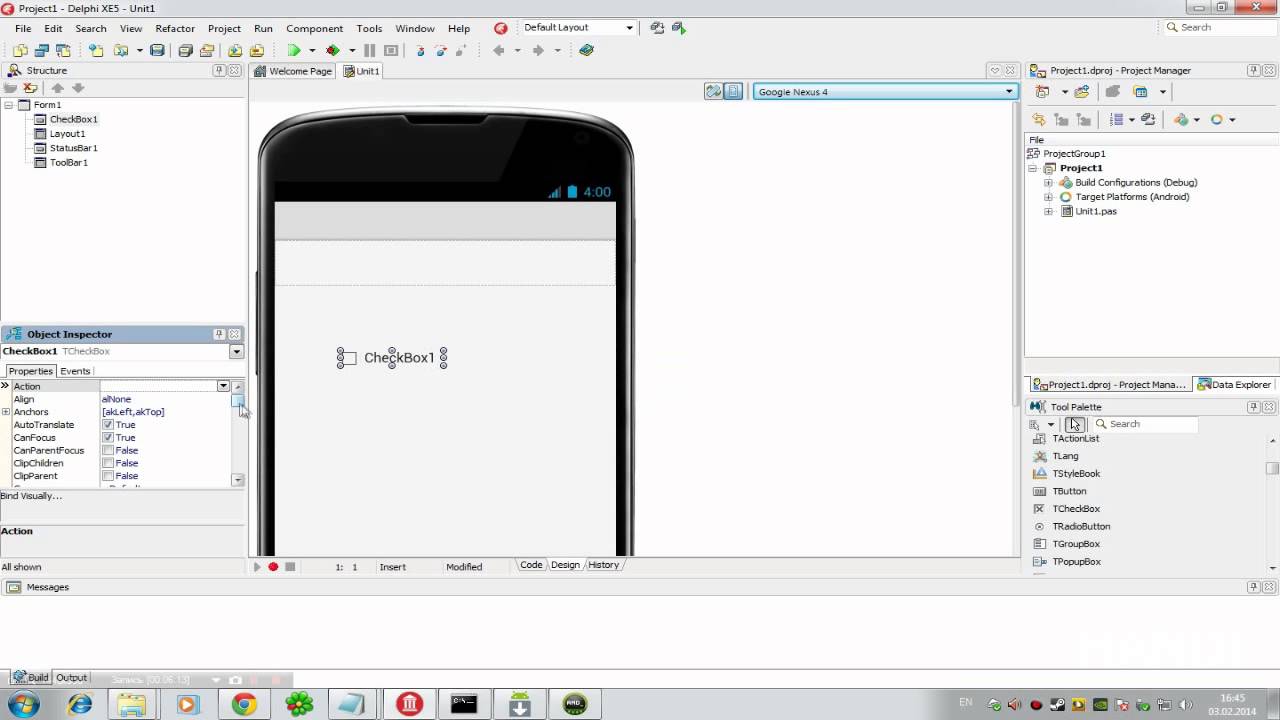Viewport: 1280px width, 720px height.
Task: Click the CheckBox1 control on the form
Action: 392,358
